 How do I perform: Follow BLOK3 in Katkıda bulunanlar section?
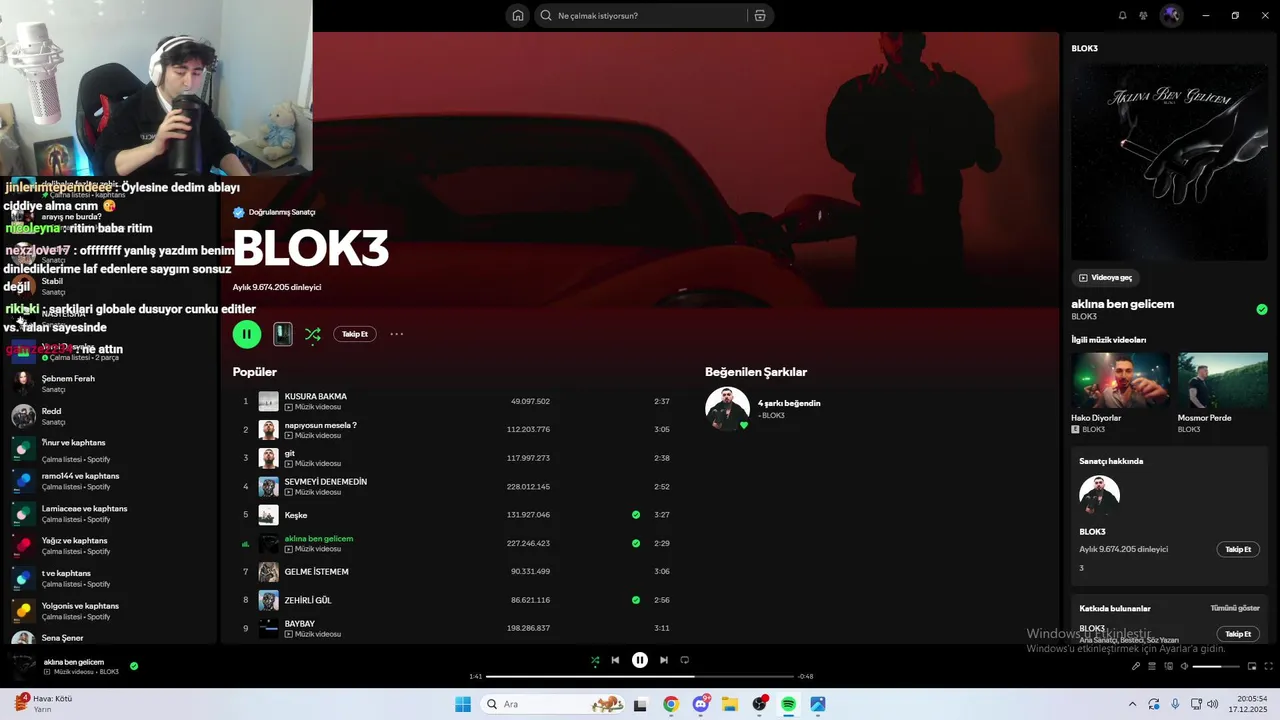[x=1238, y=634]
